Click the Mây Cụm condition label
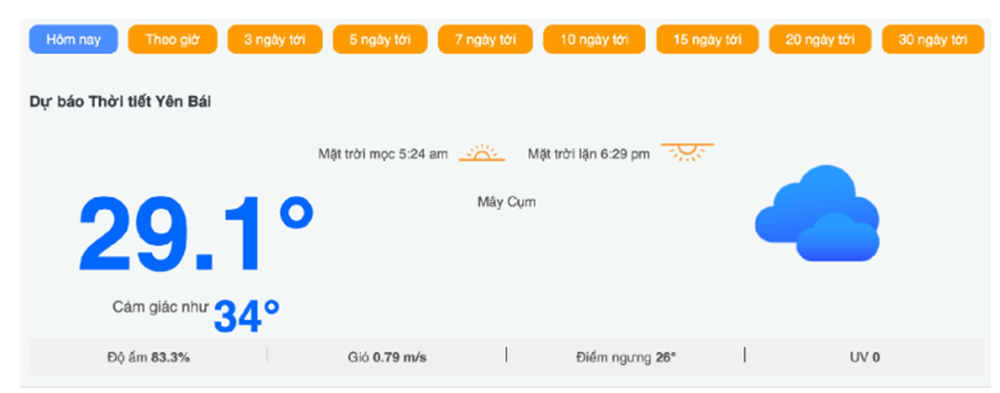The height and width of the screenshot is (393, 1000). pyautogui.click(x=507, y=203)
